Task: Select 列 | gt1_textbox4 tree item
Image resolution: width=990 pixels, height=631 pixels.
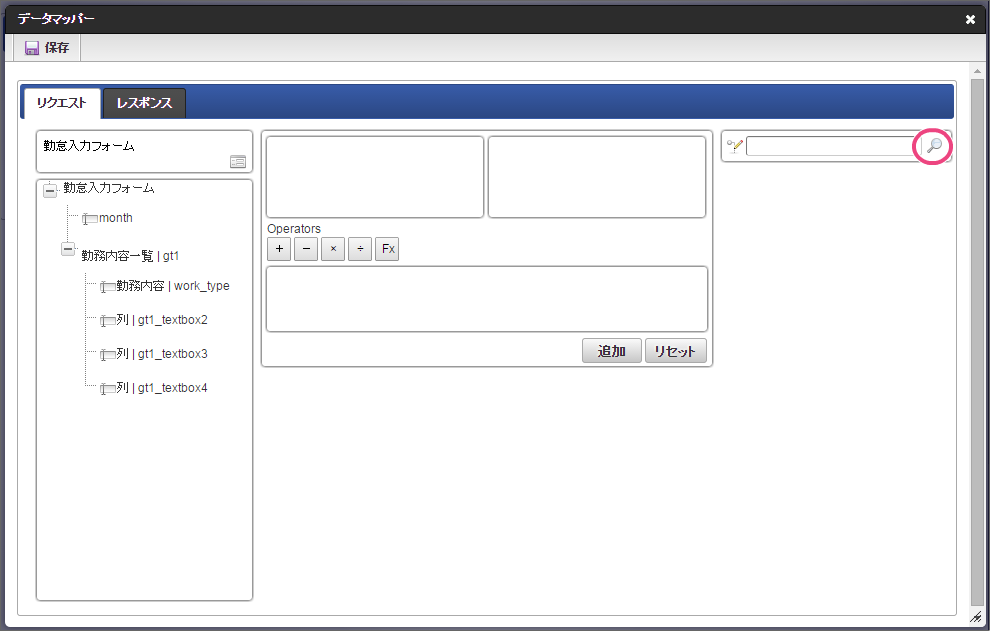Action: pyautogui.click(x=162, y=388)
